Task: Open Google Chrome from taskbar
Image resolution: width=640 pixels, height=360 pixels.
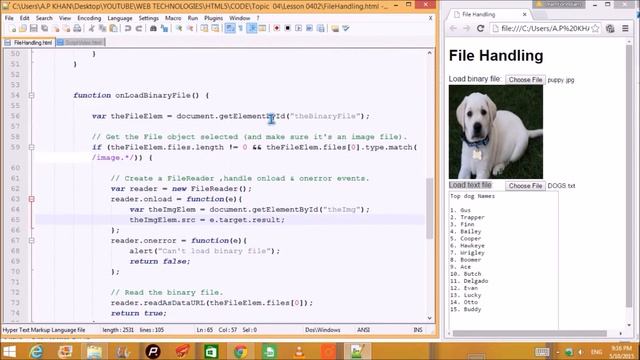Action: tap(240, 351)
